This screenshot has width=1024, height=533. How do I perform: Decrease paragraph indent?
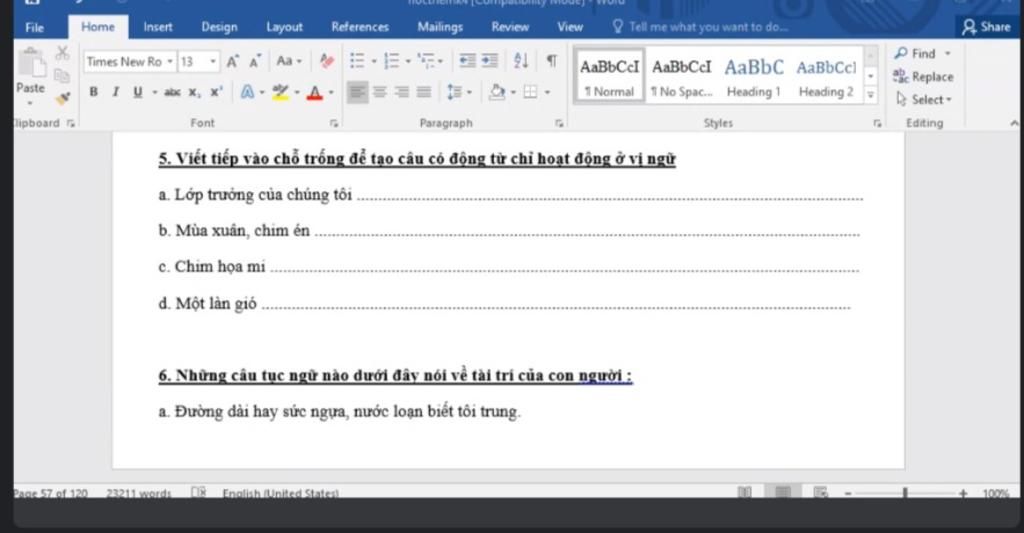pyautogui.click(x=468, y=61)
